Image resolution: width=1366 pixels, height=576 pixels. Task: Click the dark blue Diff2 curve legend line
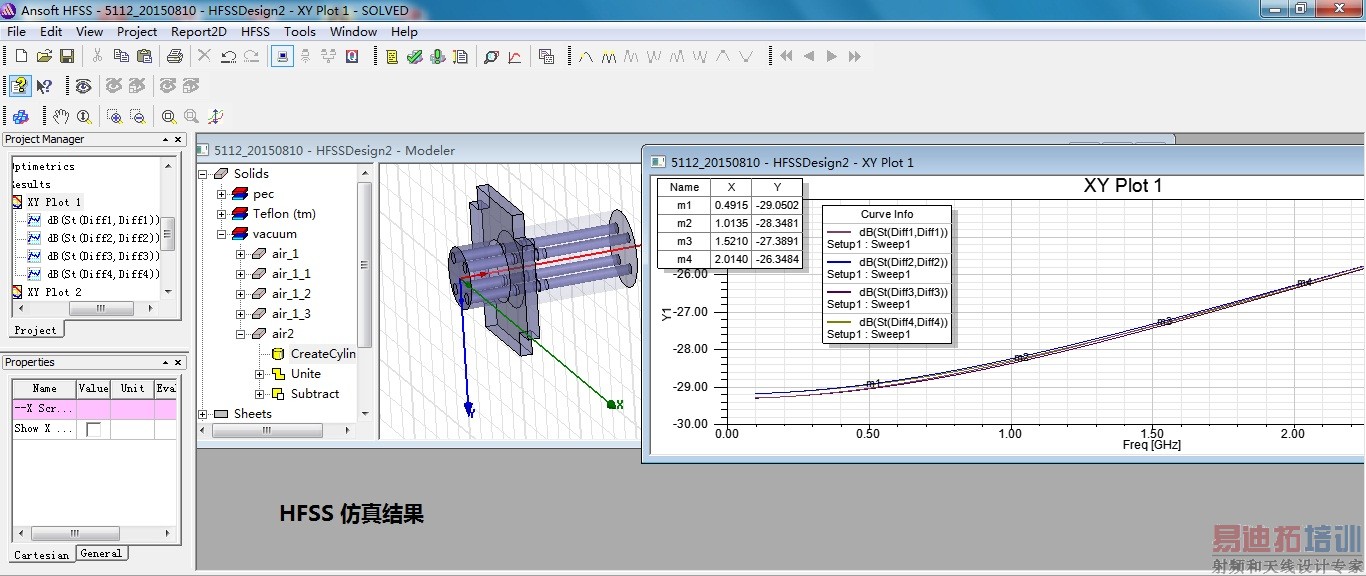point(837,262)
